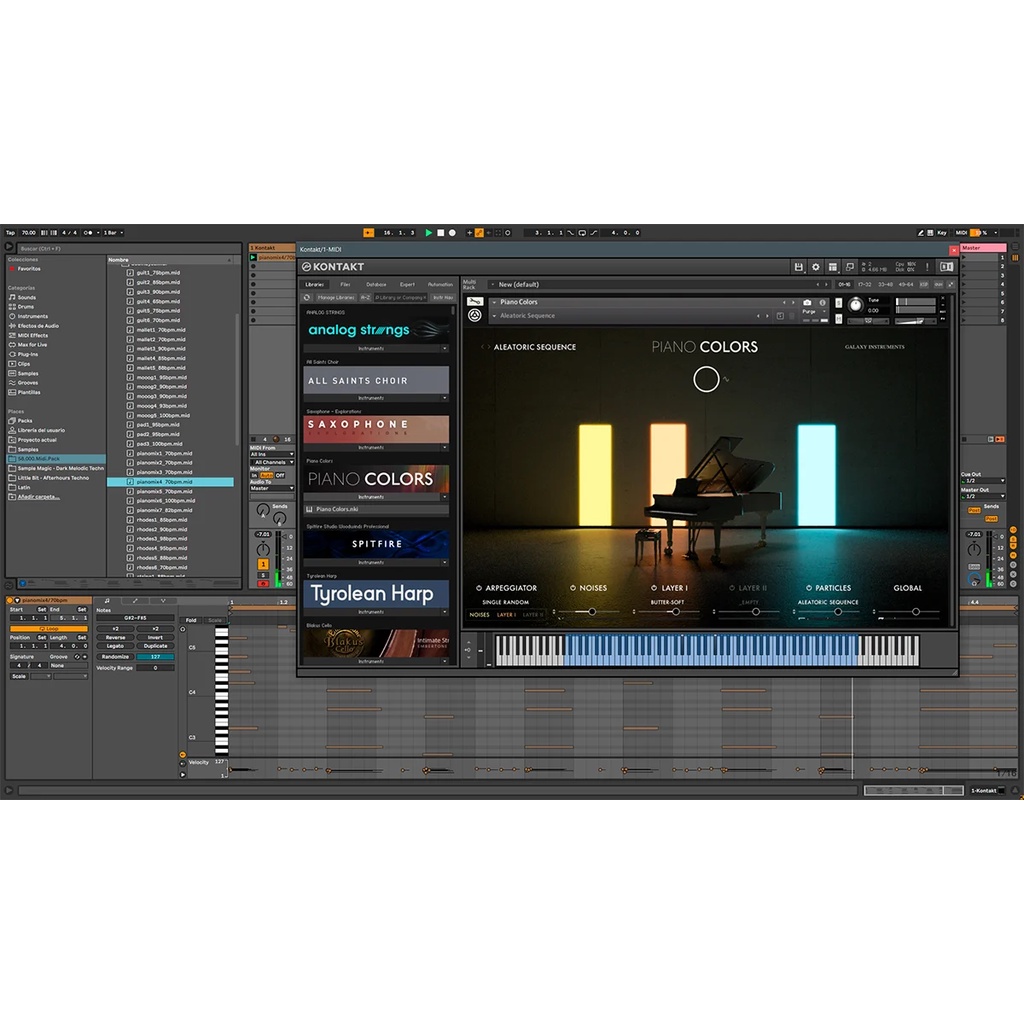Open the Efectos de Audio category
The image size is (1024, 1024).
point(34,326)
